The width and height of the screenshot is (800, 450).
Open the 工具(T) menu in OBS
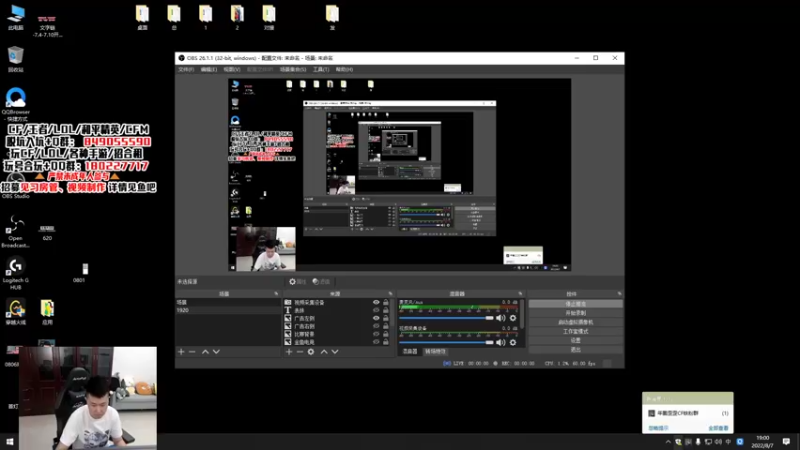coord(321,69)
